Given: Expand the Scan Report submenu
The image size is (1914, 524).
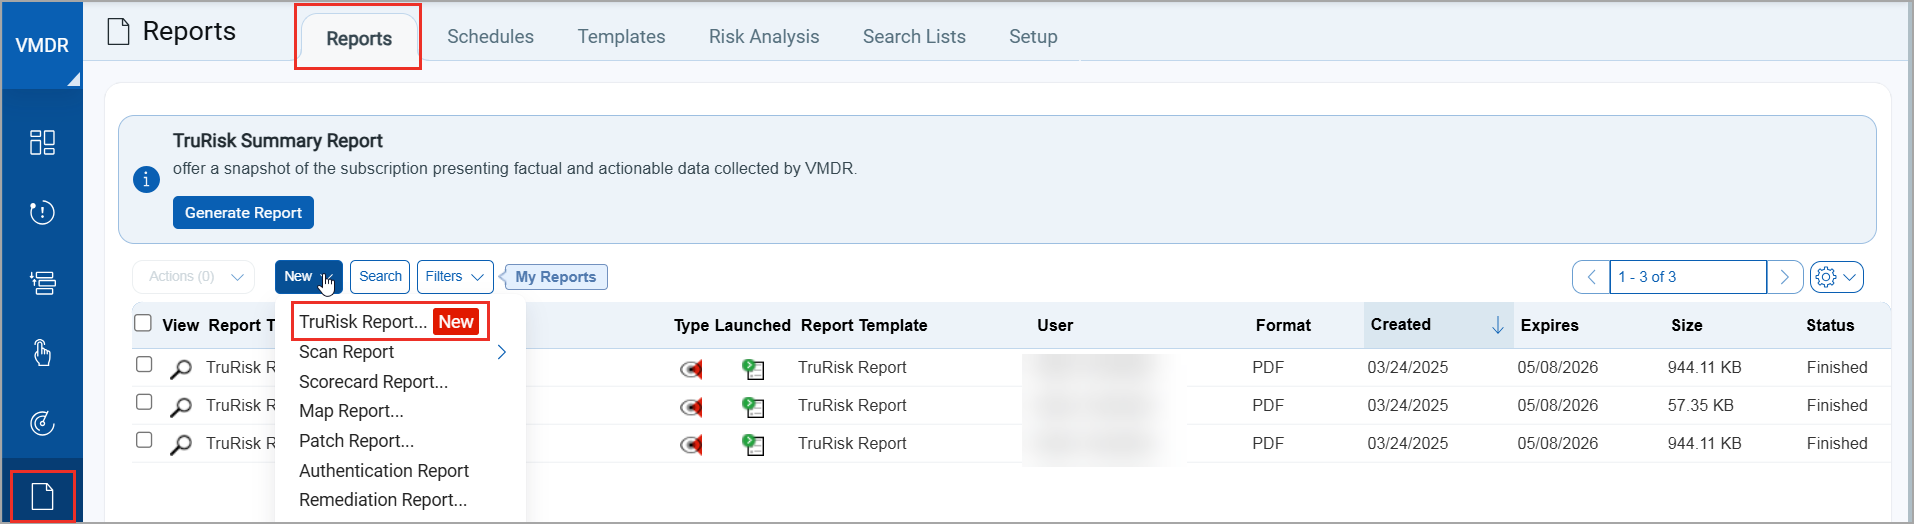Looking at the screenshot, I should coord(501,352).
